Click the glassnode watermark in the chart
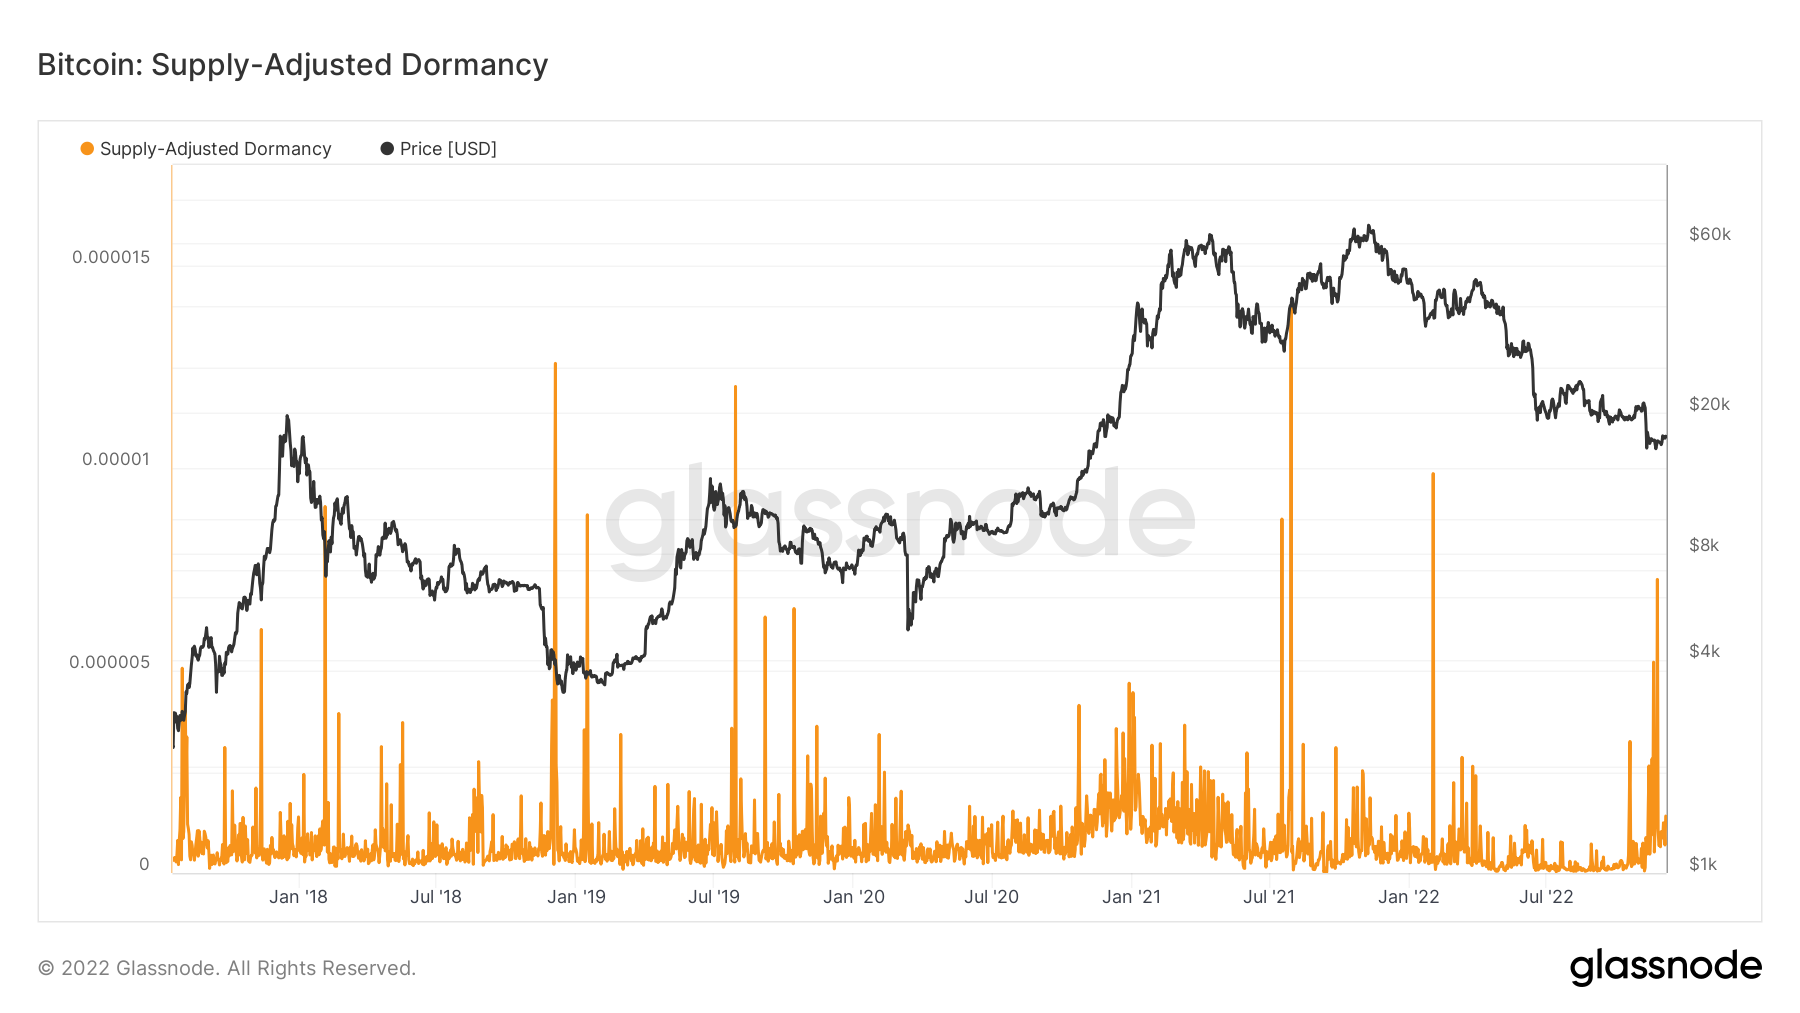 [900, 520]
